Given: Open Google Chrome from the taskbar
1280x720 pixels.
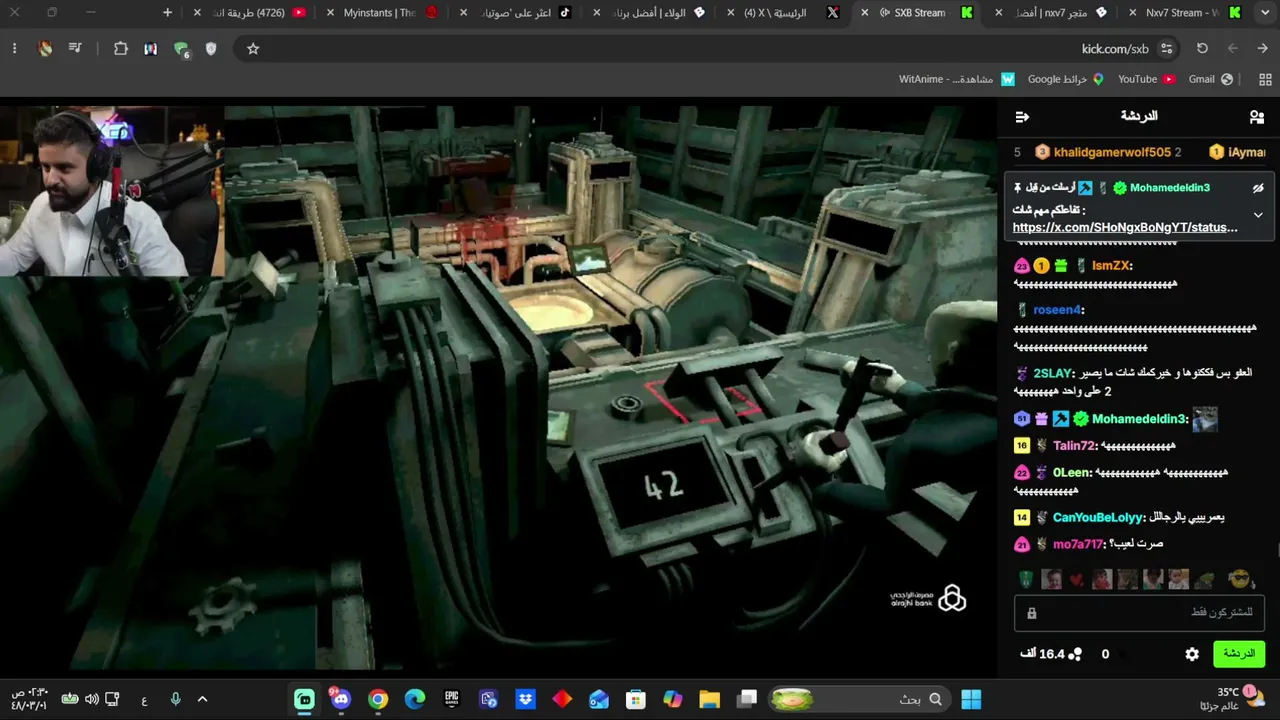Looking at the screenshot, I should (x=378, y=700).
